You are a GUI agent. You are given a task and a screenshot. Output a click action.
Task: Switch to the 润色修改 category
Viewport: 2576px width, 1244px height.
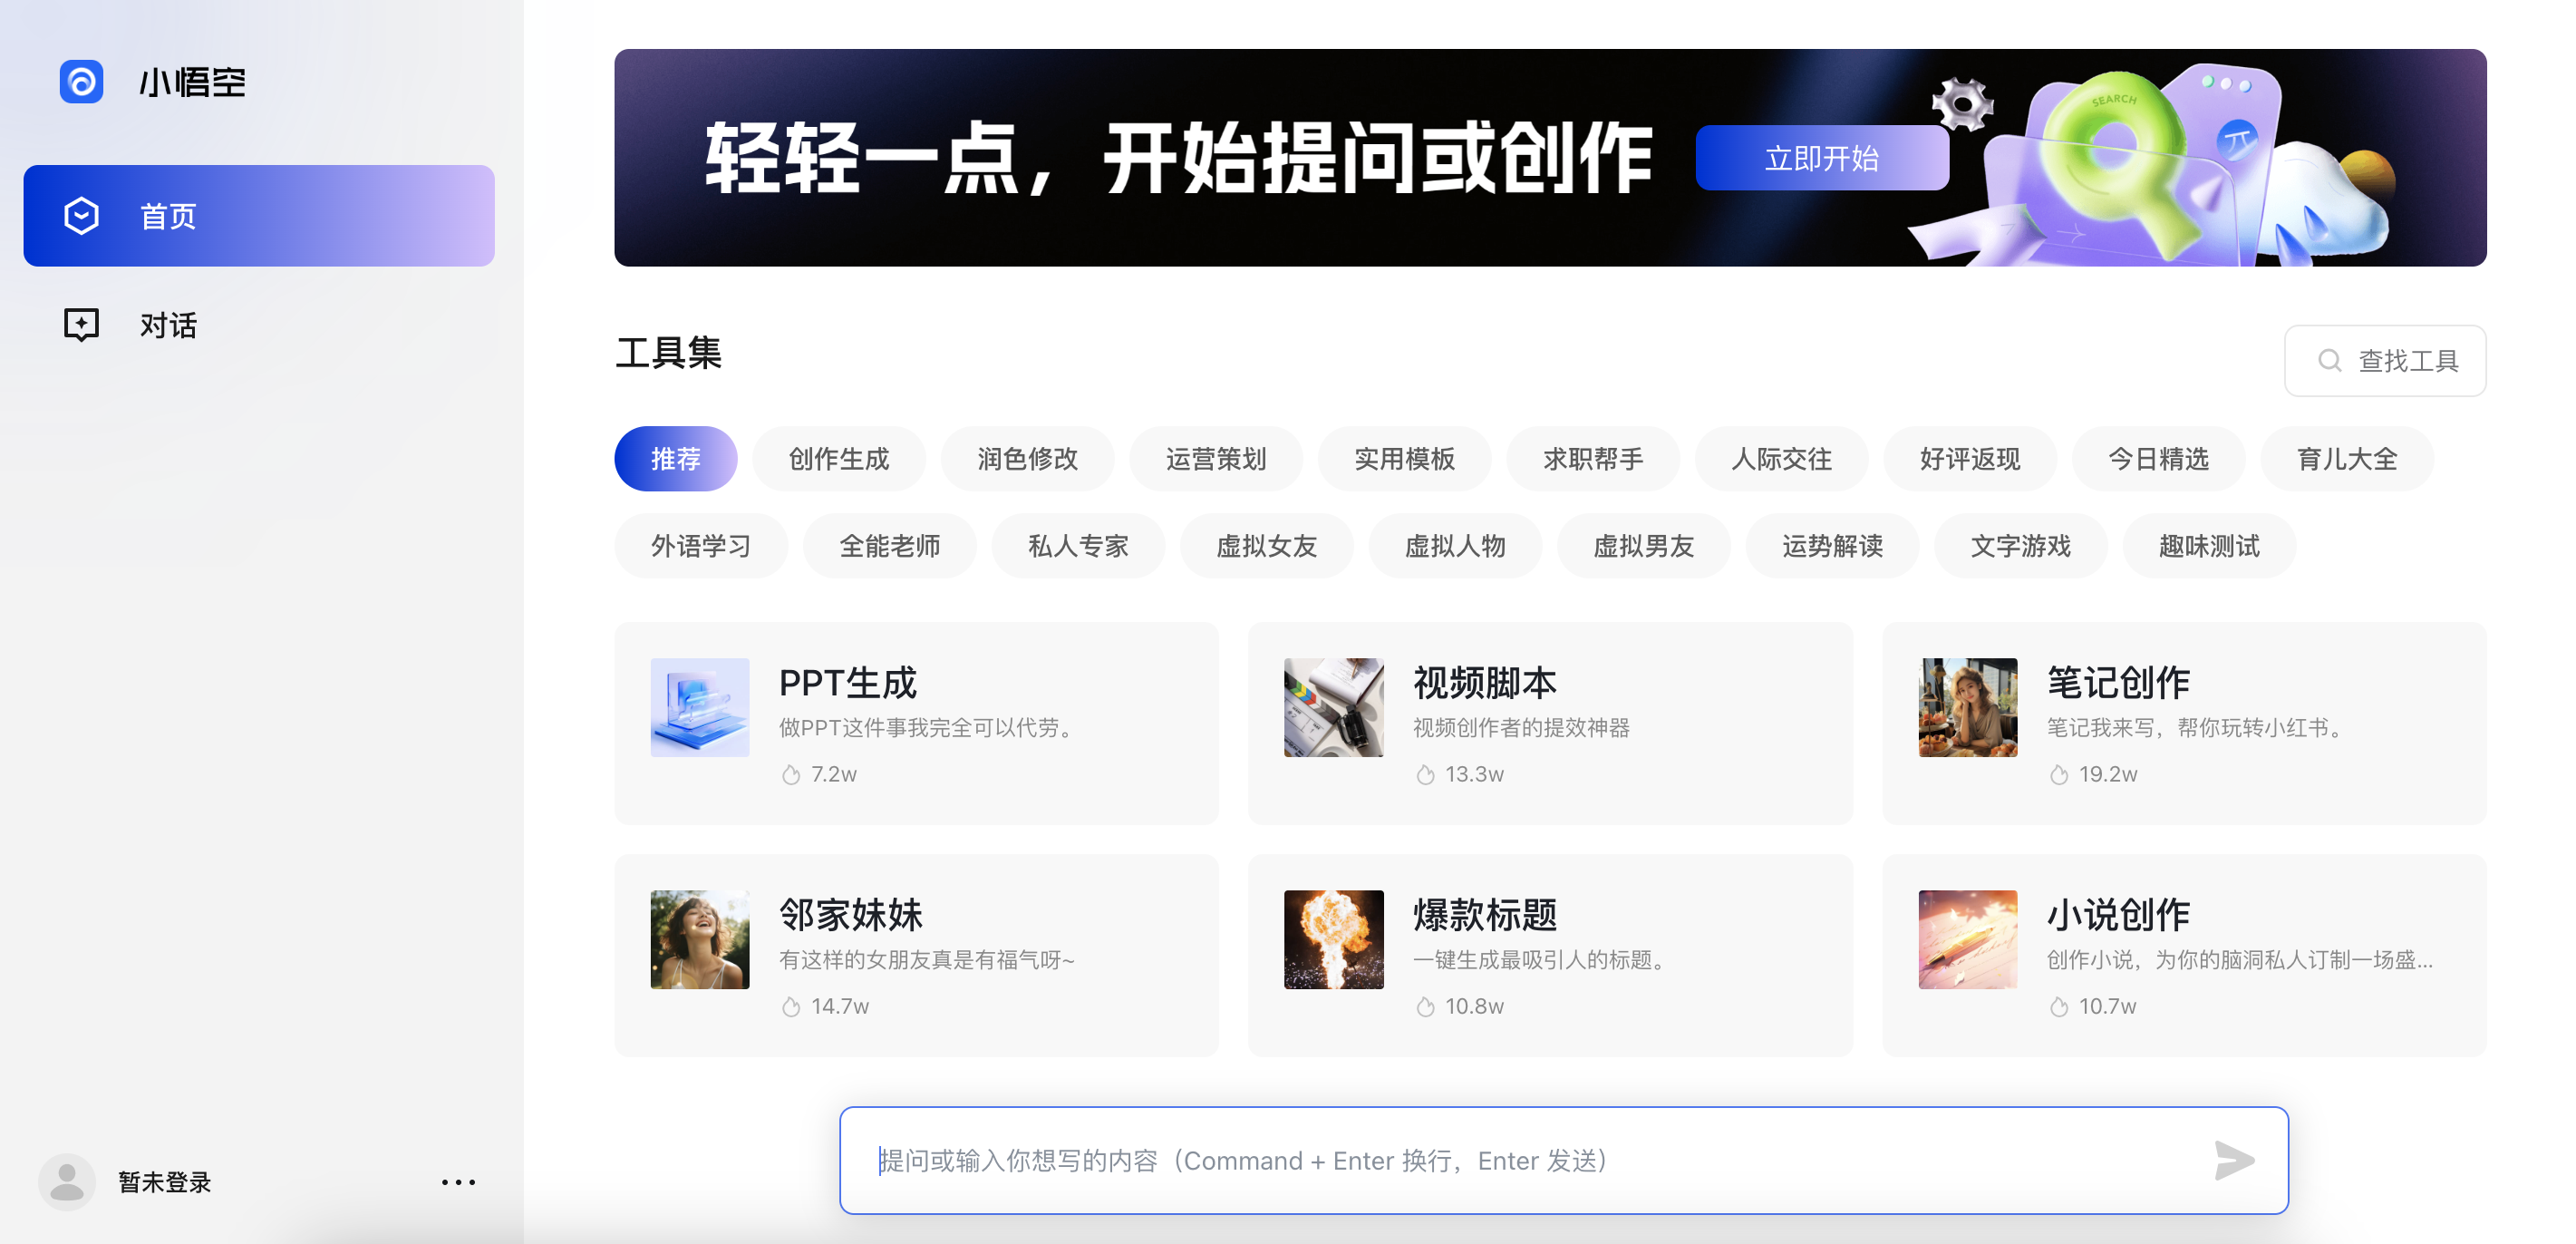pos(1027,459)
